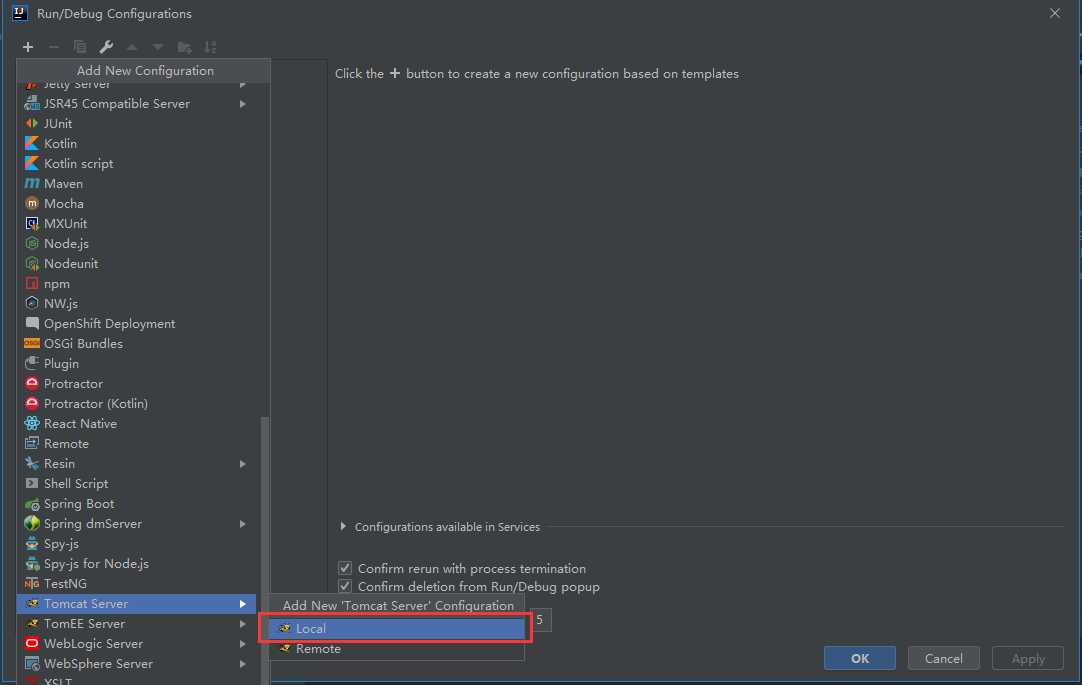Click the Nodeunit icon in list
This screenshot has height=685, width=1082.
(x=32, y=264)
